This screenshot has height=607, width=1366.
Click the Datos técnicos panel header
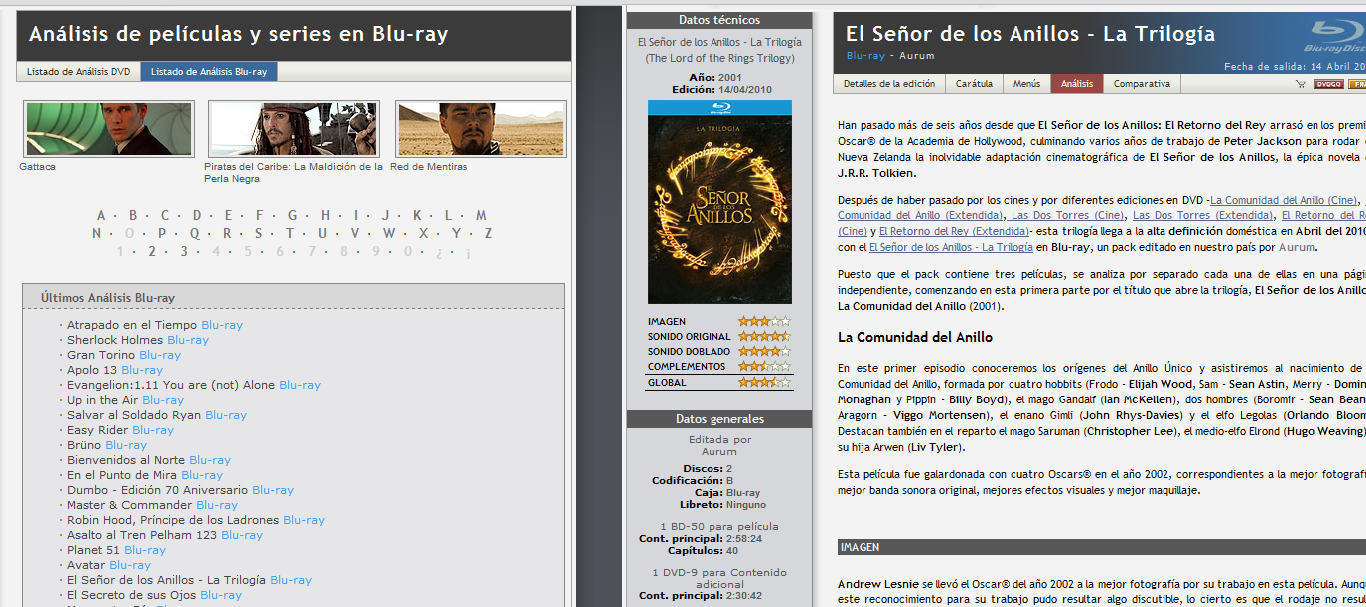click(x=719, y=20)
